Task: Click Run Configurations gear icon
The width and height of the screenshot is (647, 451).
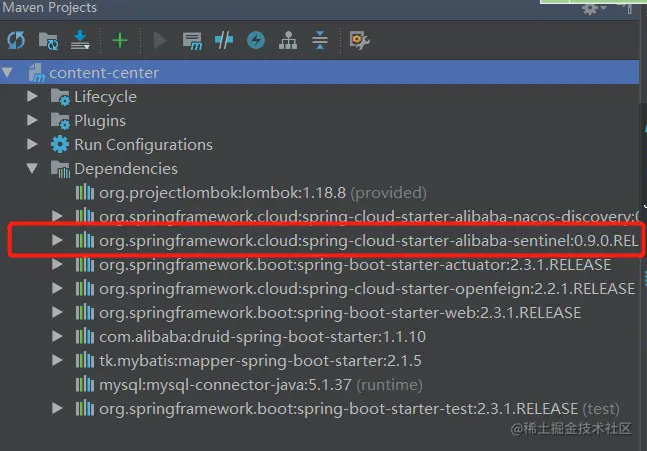Action: click(x=60, y=144)
